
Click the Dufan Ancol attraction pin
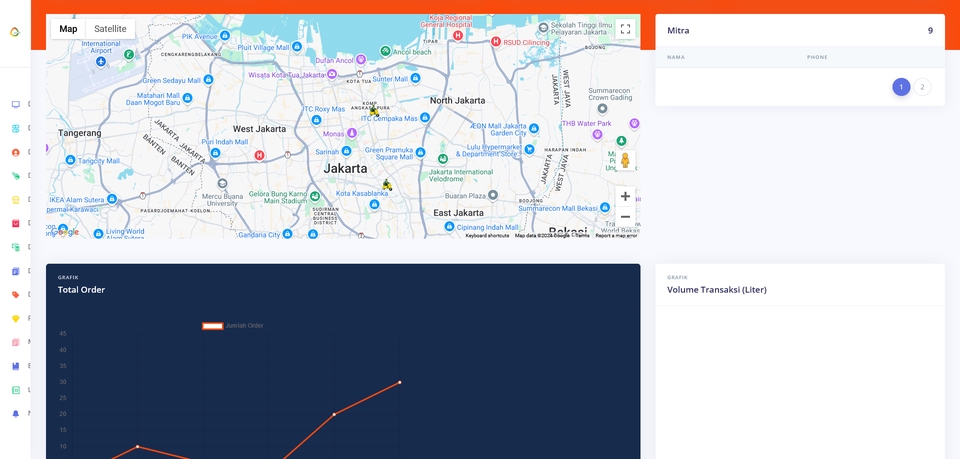tap(361, 59)
